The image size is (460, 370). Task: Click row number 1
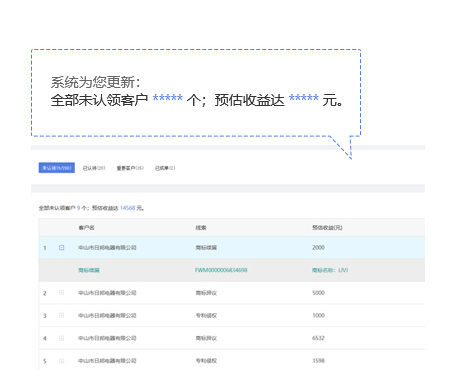tap(45, 248)
